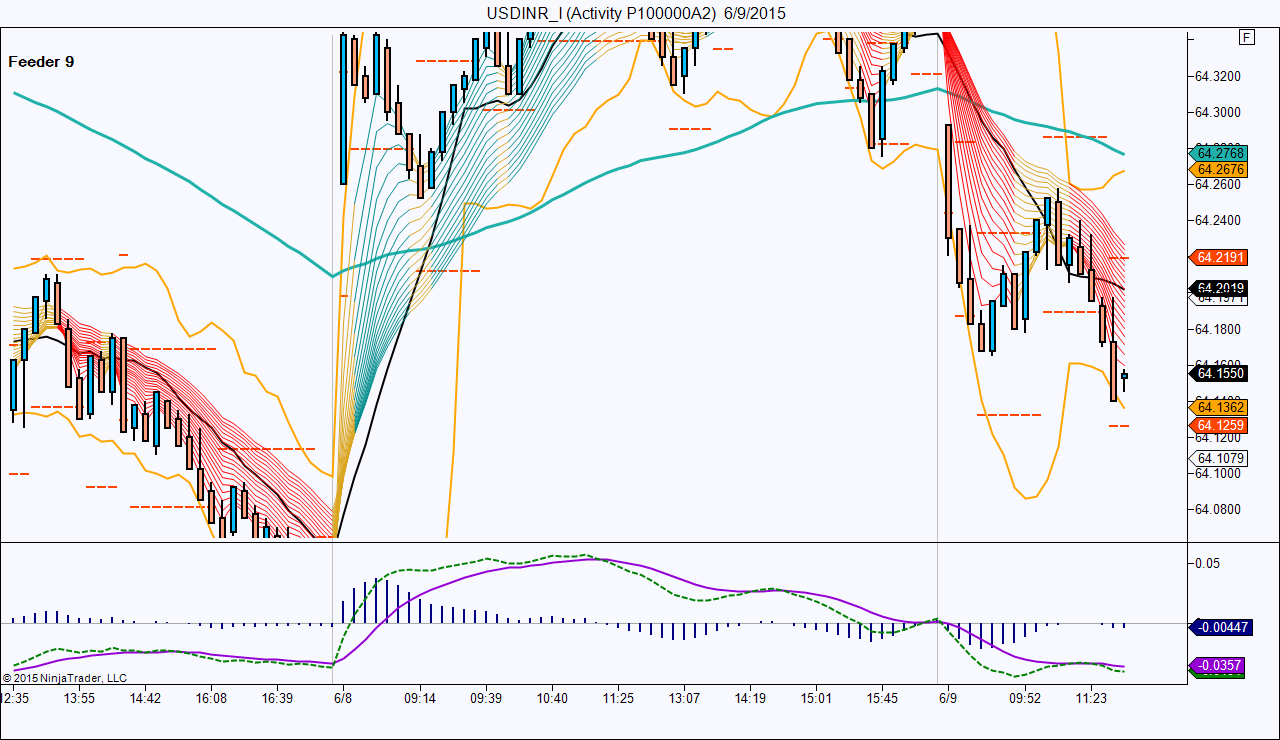Click the 11:23 time axis label

point(1090,698)
